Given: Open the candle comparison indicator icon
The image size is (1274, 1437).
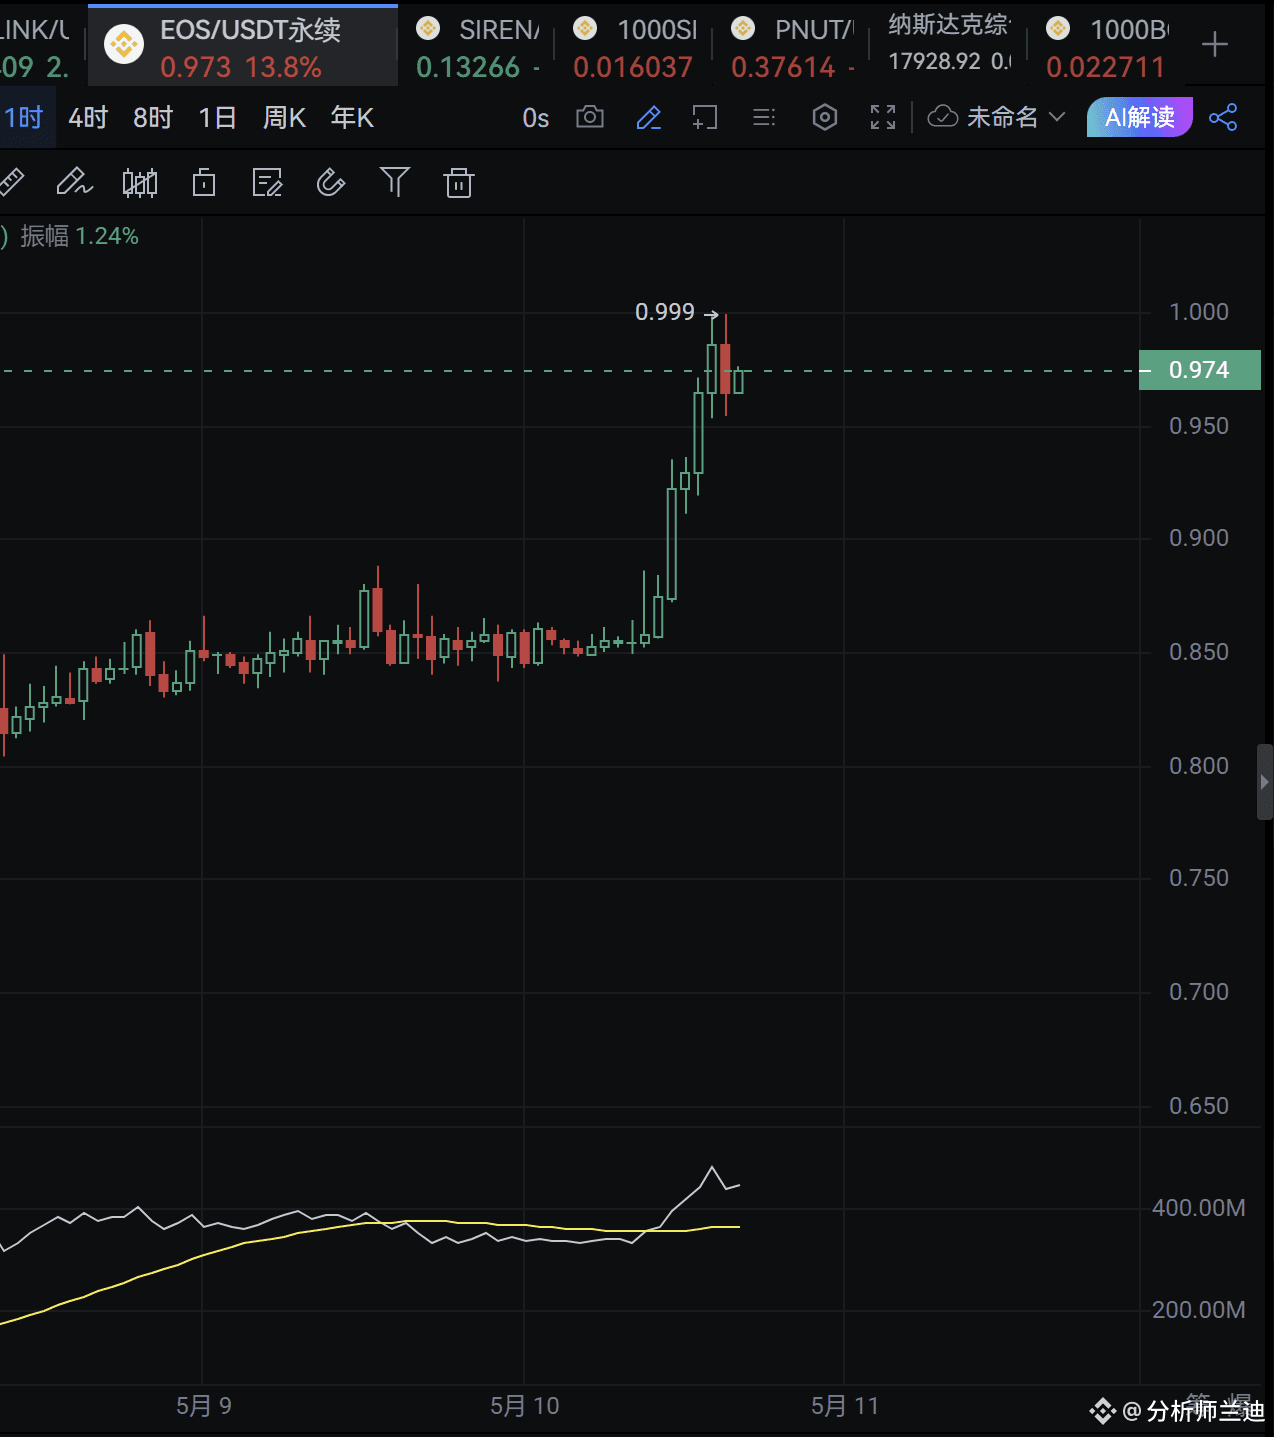Looking at the screenshot, I should [x=140, y=182].
